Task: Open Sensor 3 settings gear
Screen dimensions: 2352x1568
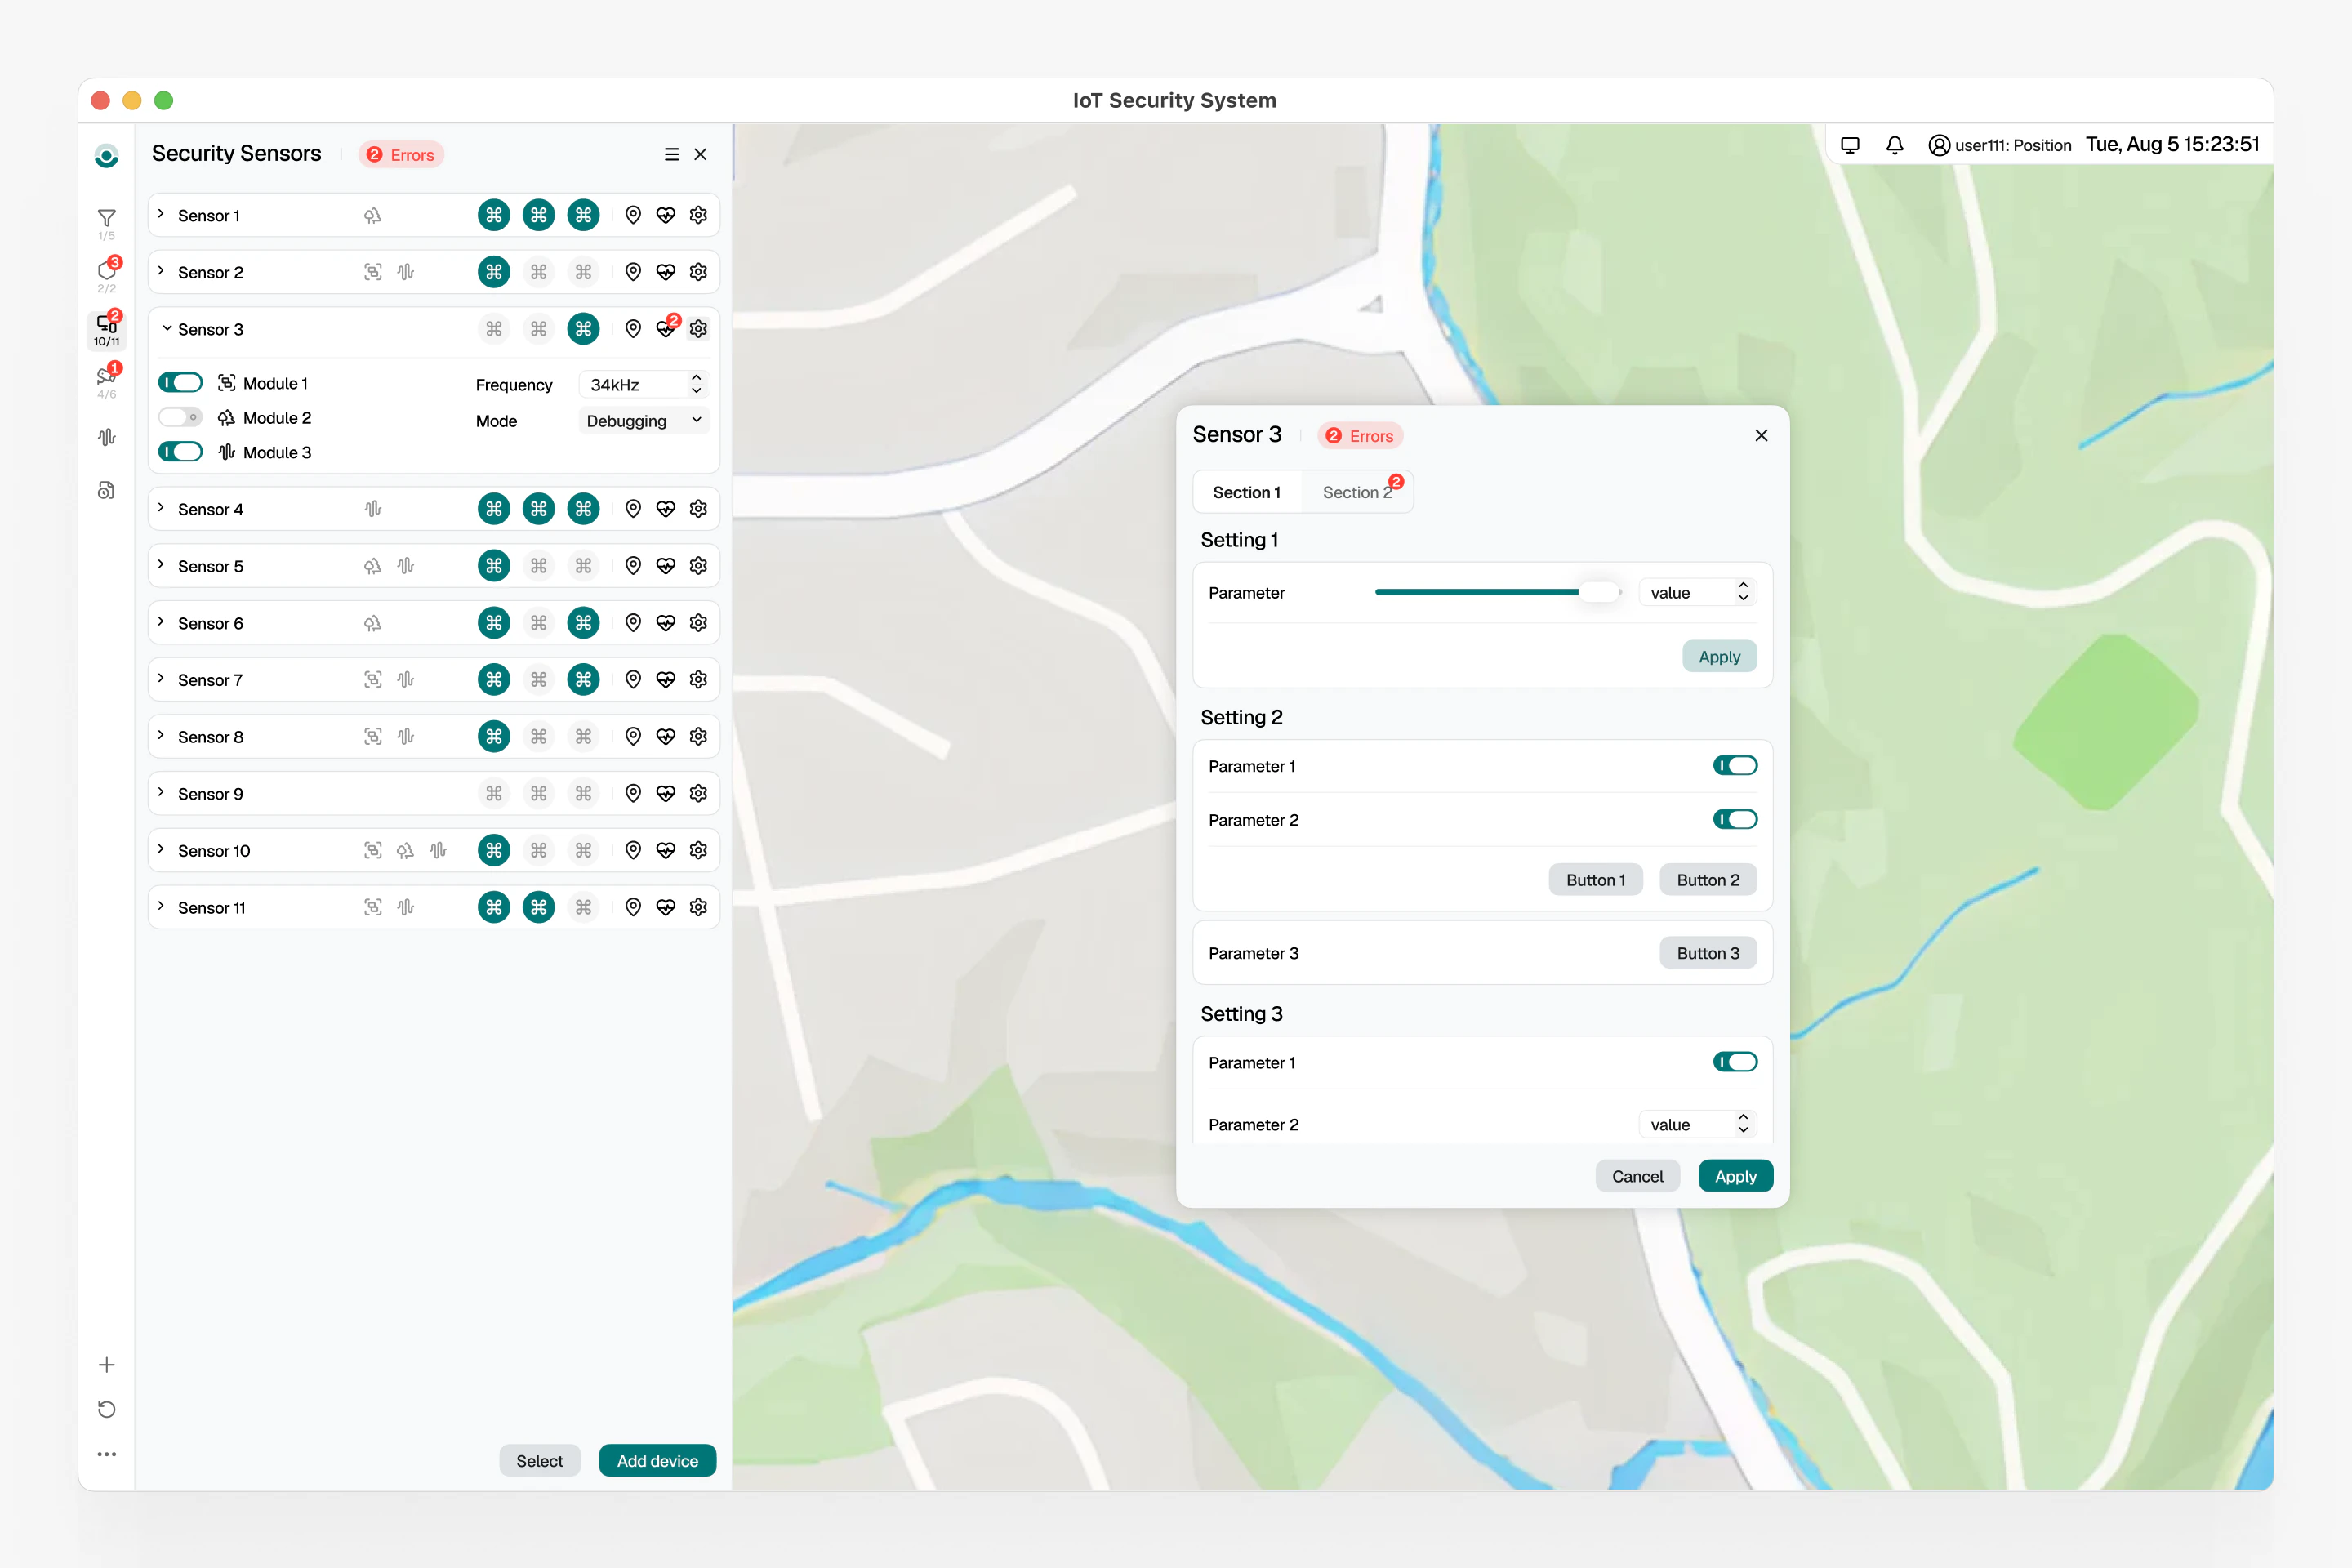Action: 698,329
